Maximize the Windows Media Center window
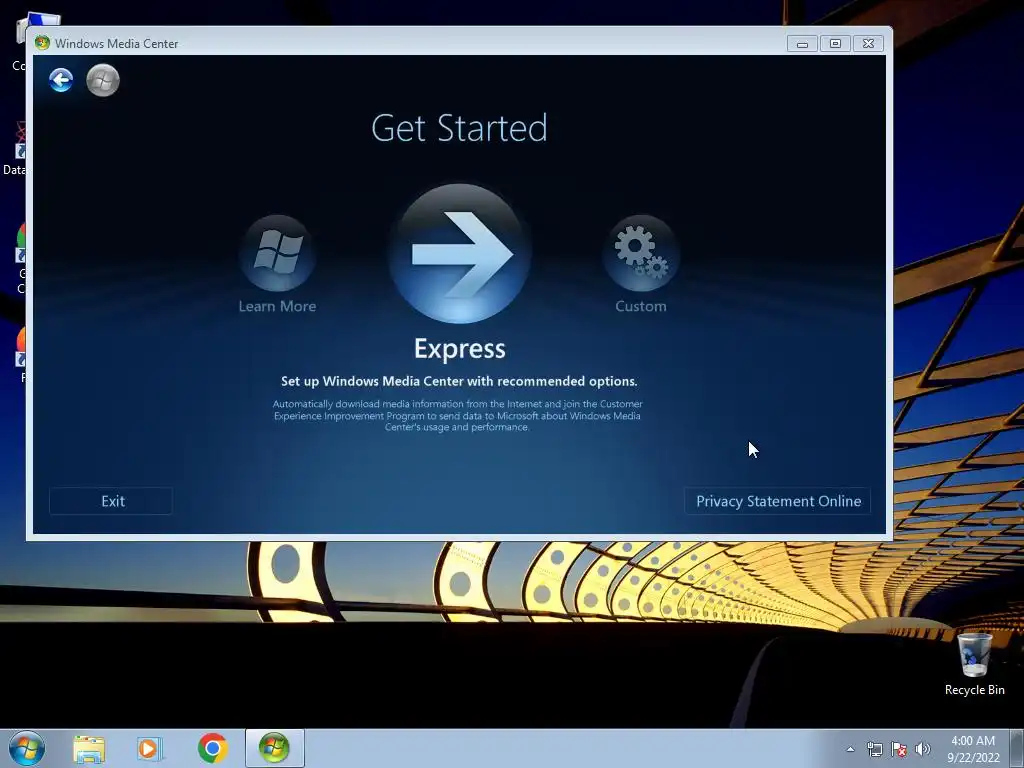Viewport: 1024px width, 768px height. click(x=835, y=44)
